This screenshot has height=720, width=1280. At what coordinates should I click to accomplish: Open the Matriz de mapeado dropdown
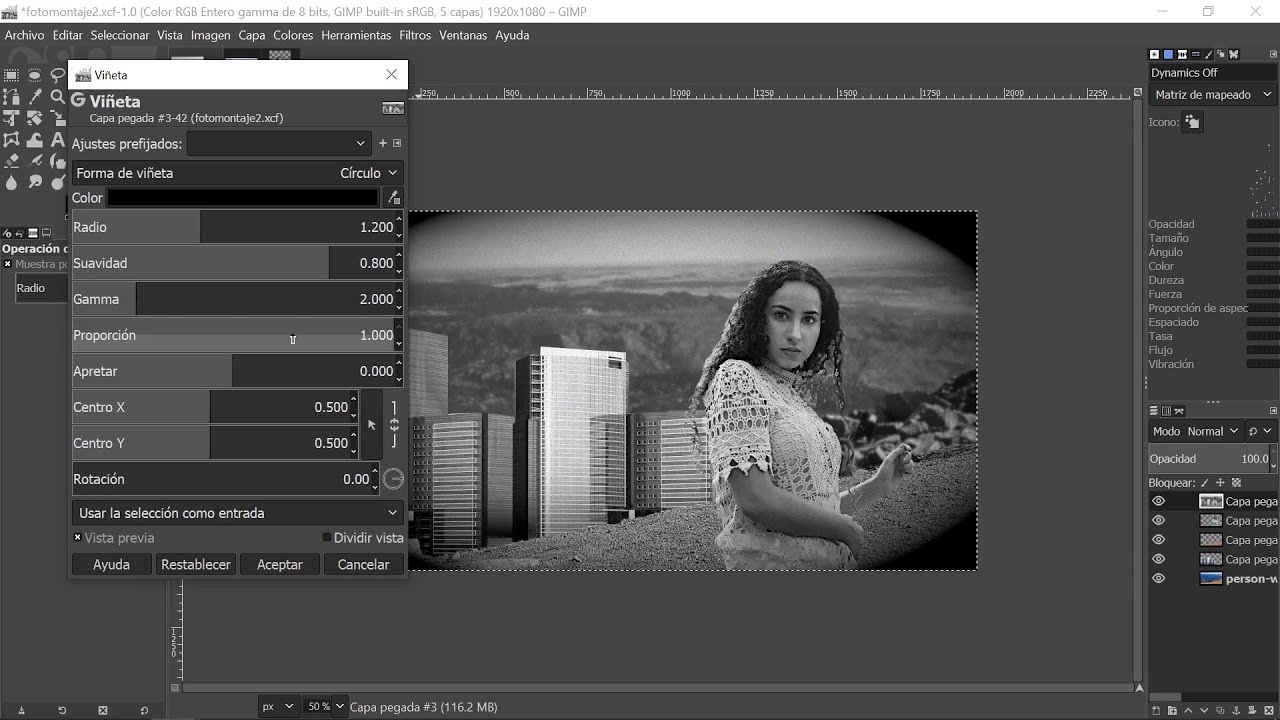tap(1213, 95)
